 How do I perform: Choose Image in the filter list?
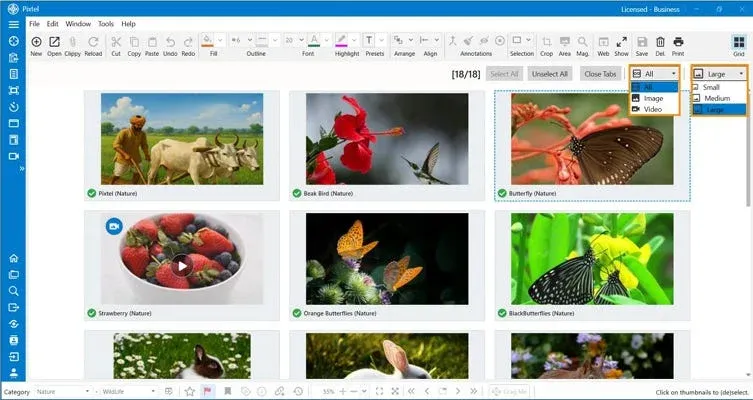pyautogui.click(x=655, y=98)
